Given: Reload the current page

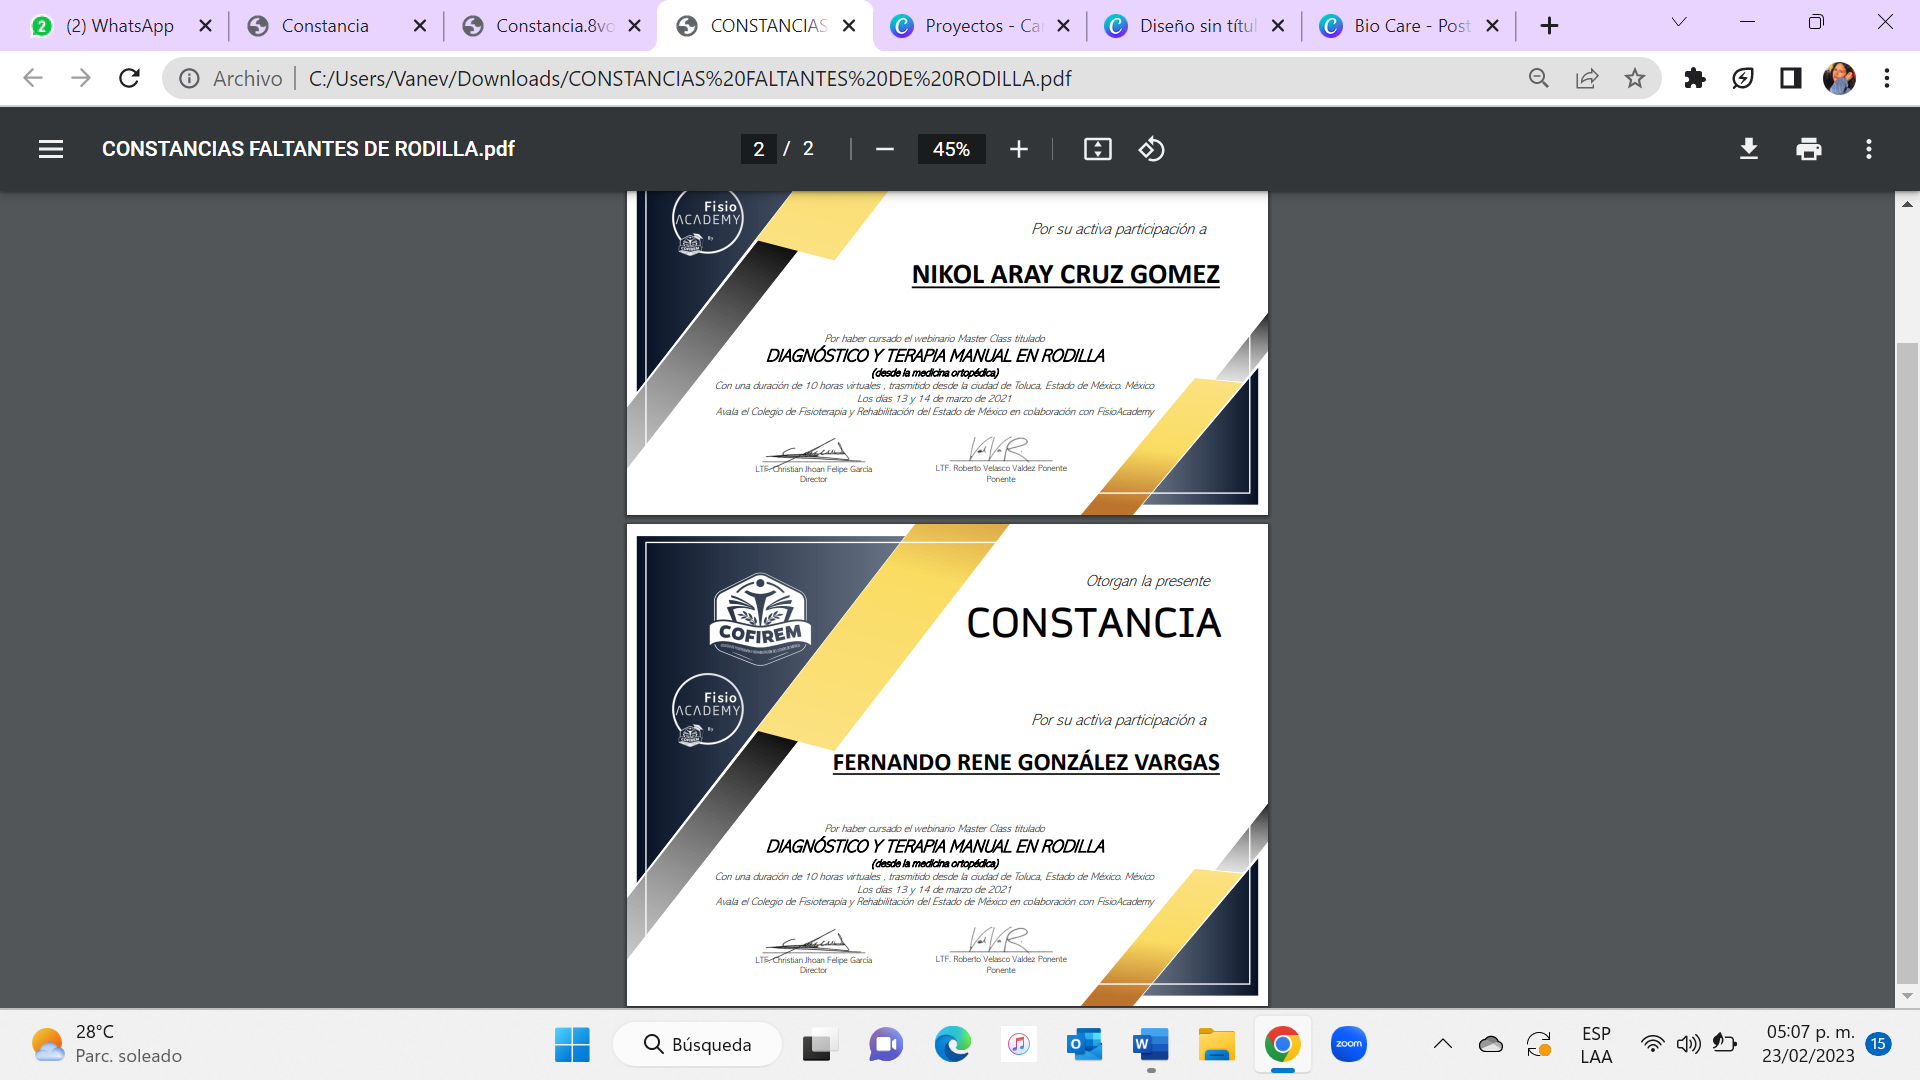Looking at the screenshot, I should tap(129, 78).
